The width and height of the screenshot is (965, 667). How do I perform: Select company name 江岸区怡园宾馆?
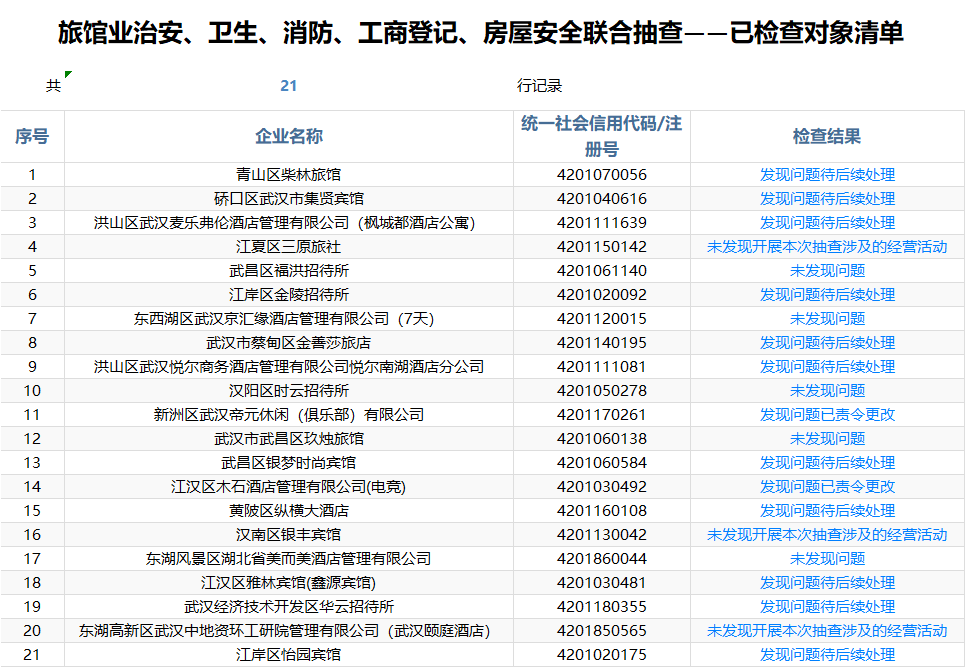click(x=289, y=655)
